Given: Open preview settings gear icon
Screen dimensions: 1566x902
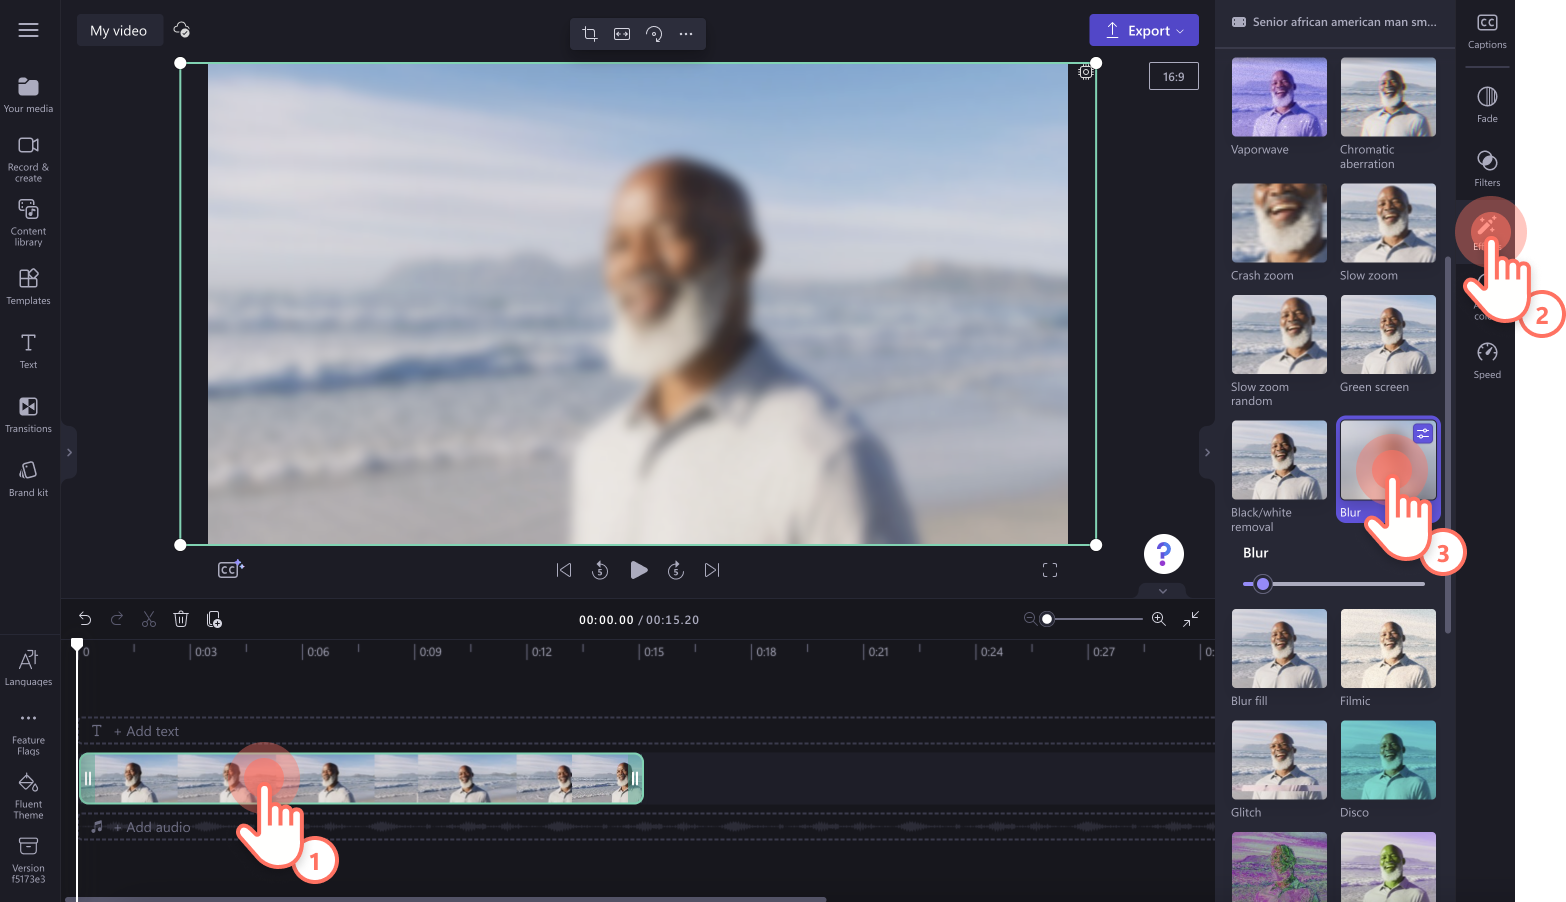Looking at the screenshot, I should (1085, 72).
